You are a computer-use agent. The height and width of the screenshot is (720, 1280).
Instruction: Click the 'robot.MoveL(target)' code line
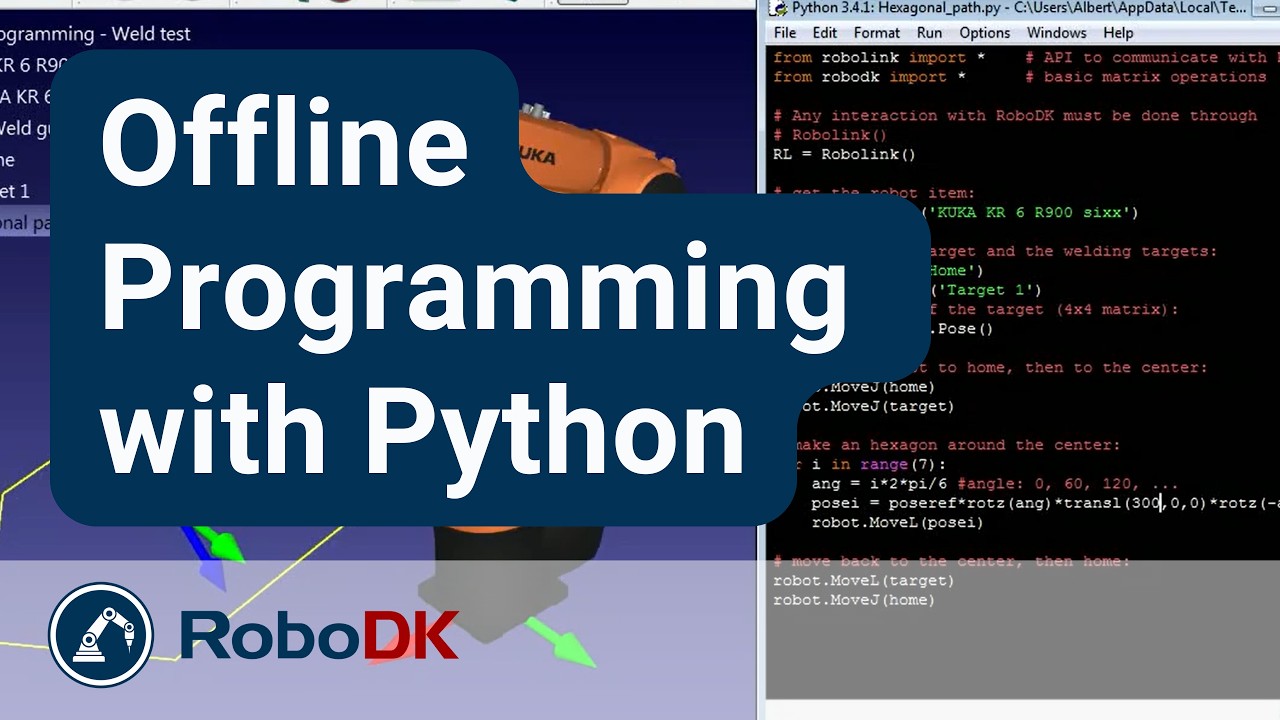pos(863,581)
